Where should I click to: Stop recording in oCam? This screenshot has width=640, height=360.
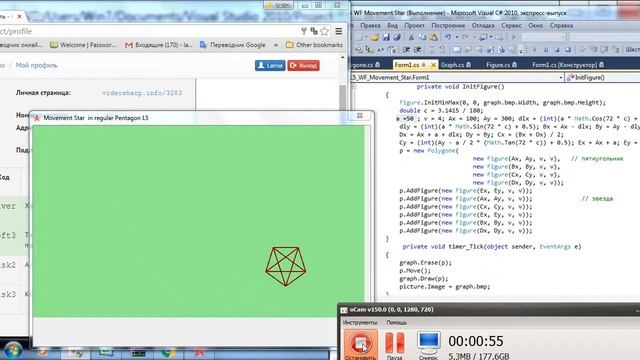point(360,345)
